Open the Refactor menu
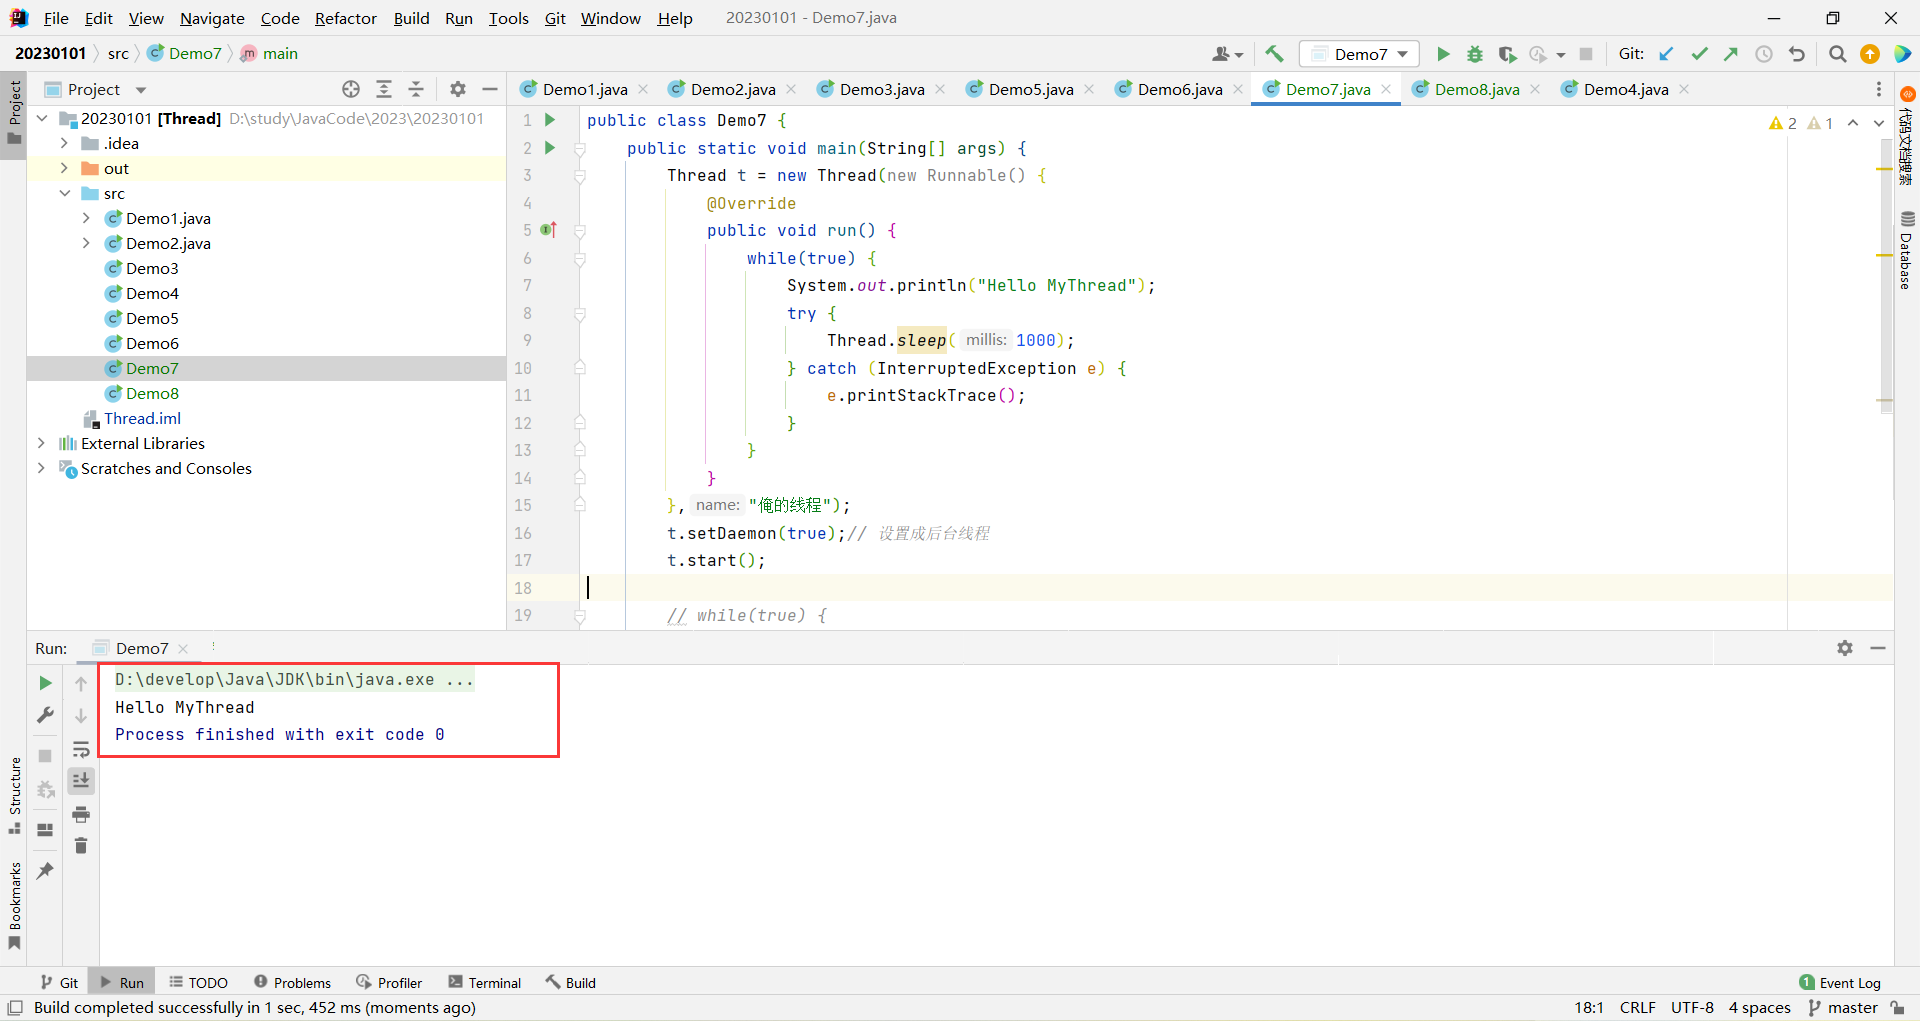Viewport: 1920px width, 1021px height. point(345,18)
